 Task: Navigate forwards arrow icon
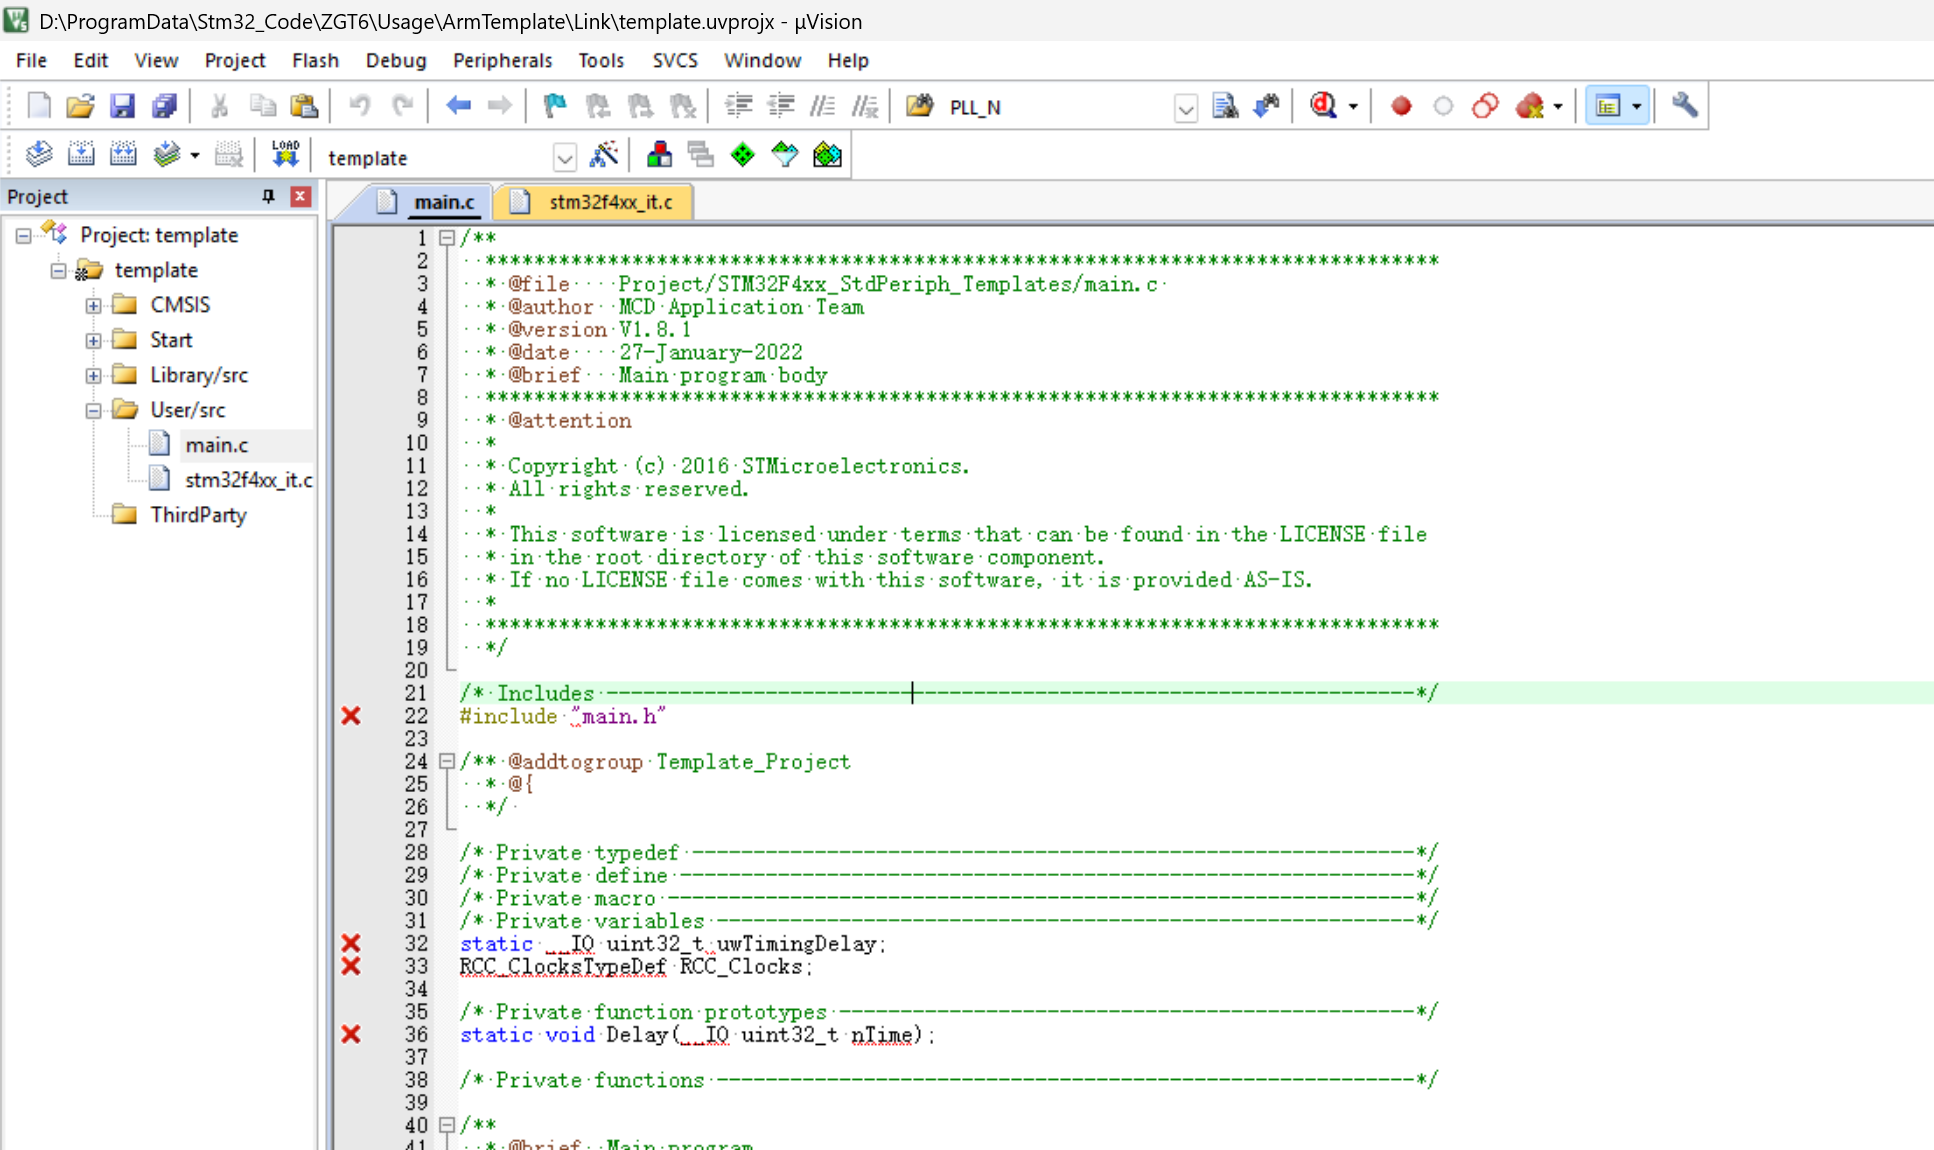point(499,106)
